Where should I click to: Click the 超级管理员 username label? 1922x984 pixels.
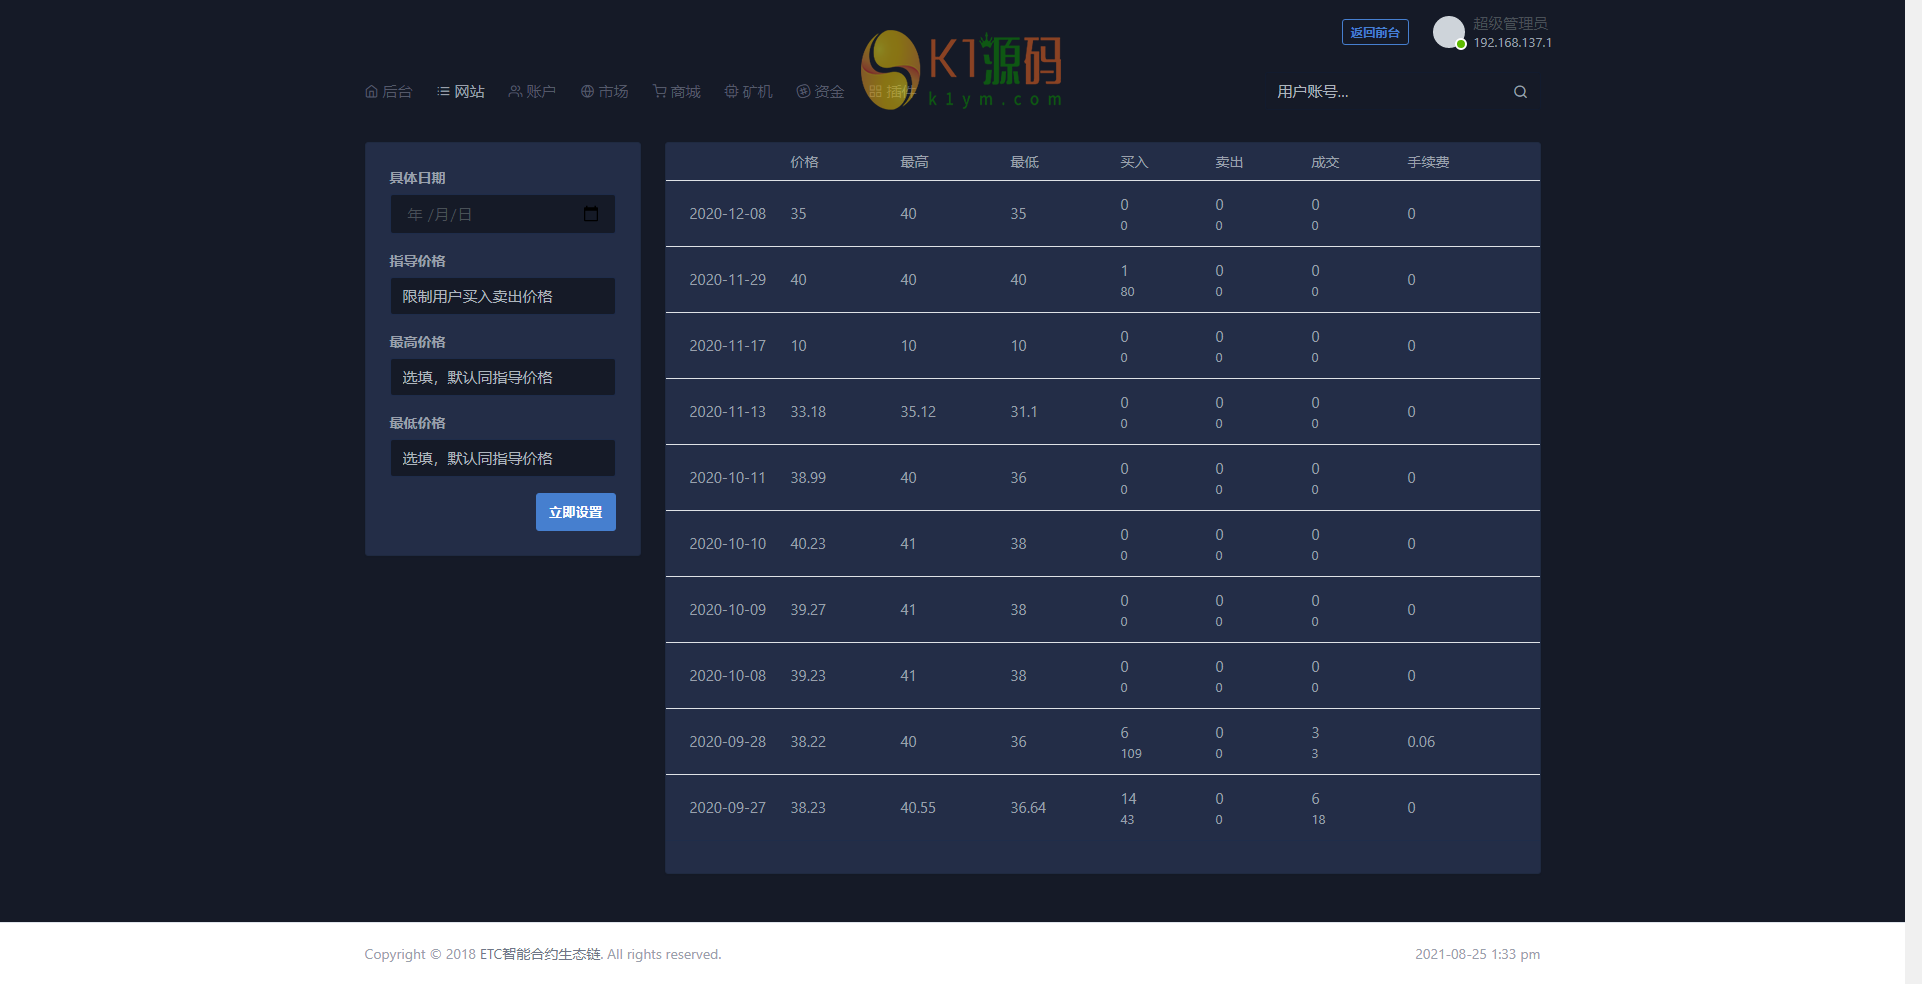pyautogui.click(x=1510, y=23)
